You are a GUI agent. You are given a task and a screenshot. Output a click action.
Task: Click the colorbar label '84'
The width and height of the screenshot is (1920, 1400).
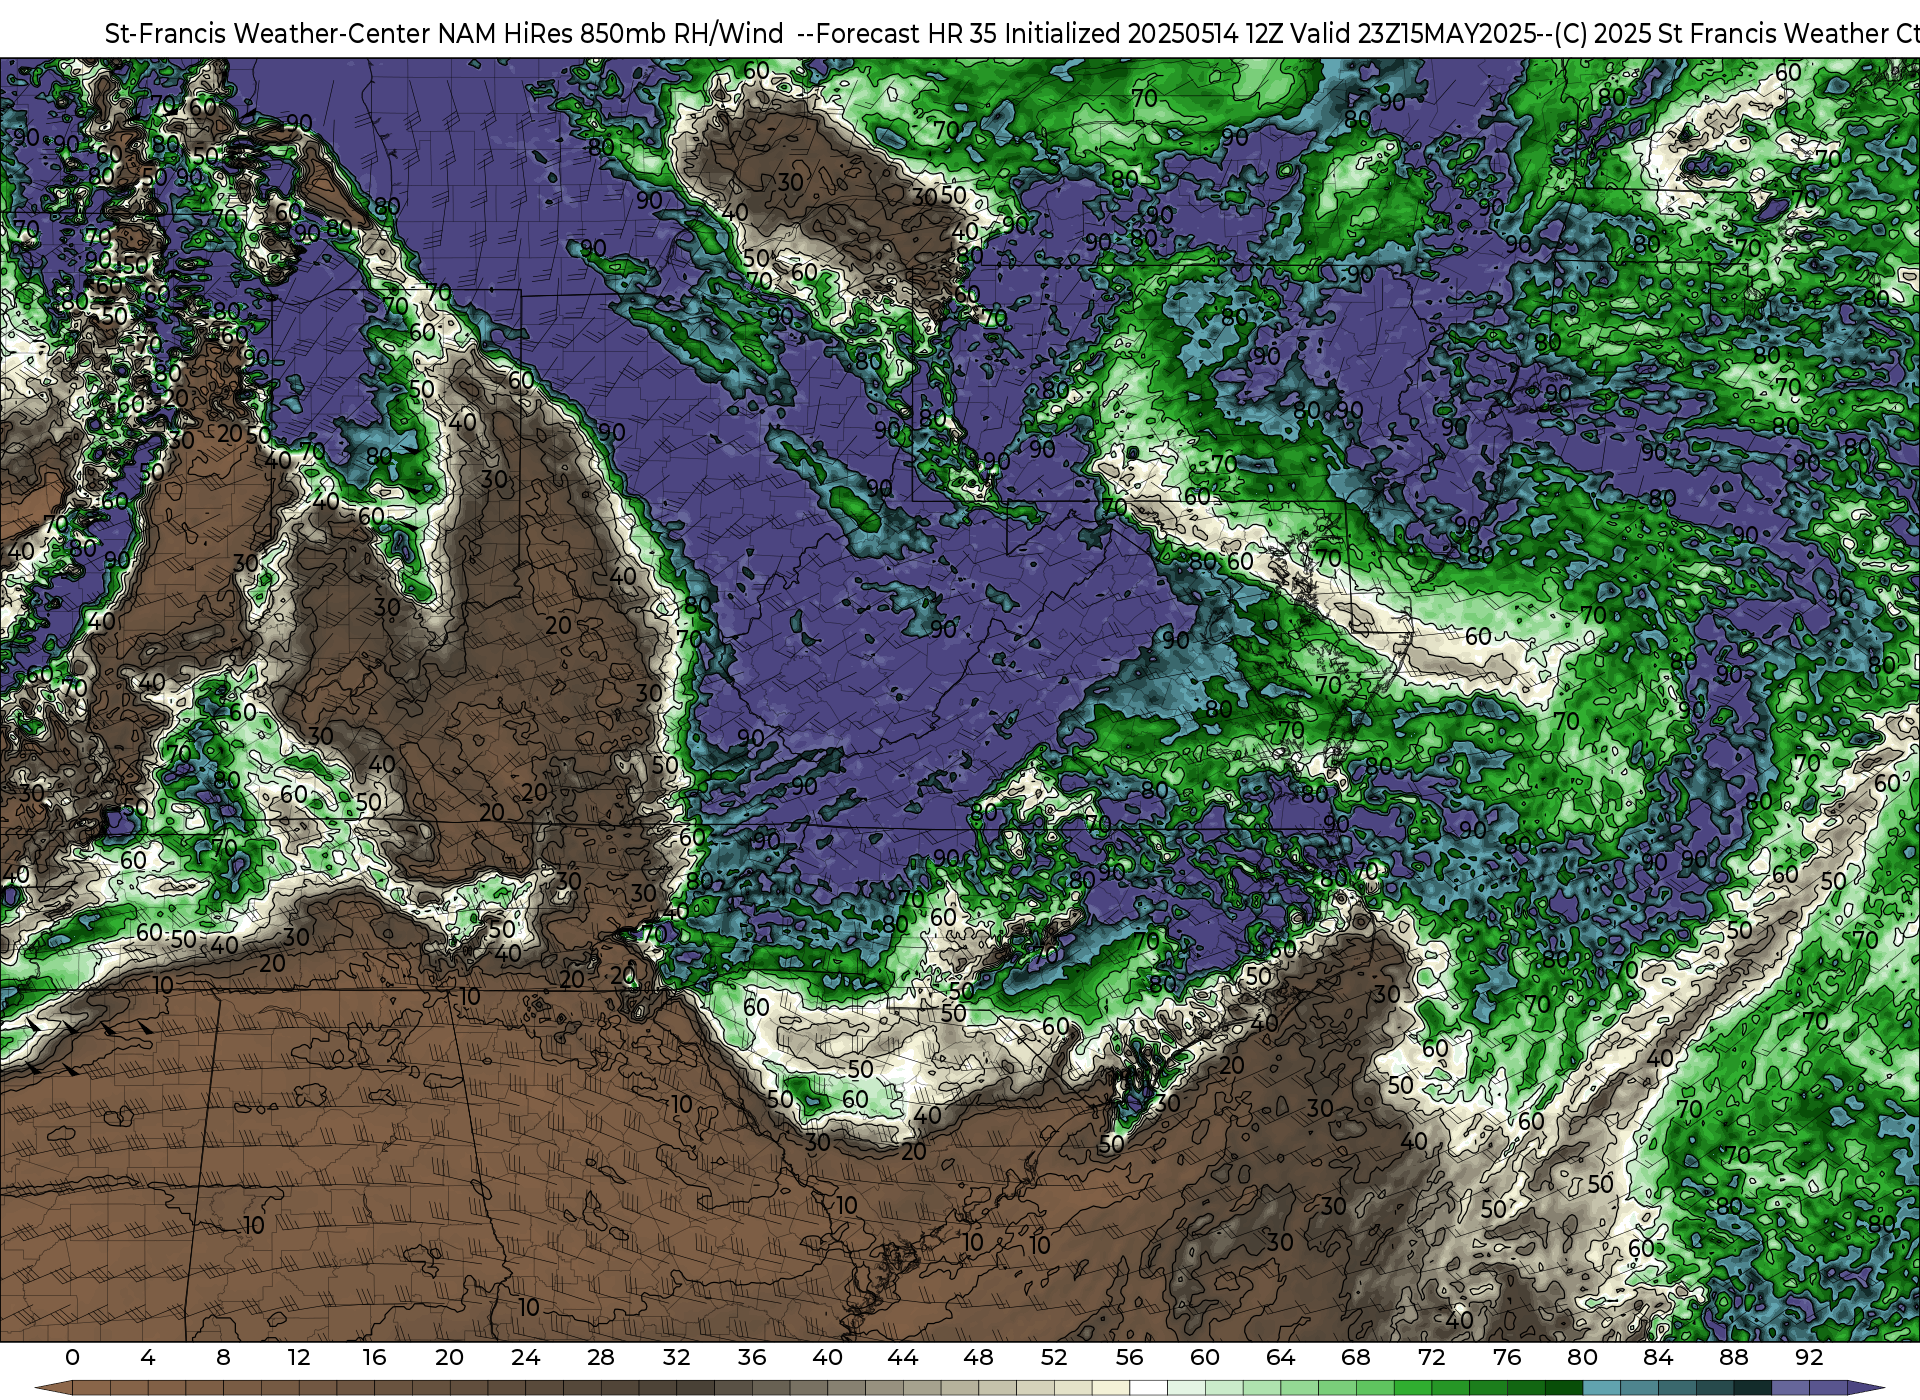pyautogui.click(x=1658, y=1357)
